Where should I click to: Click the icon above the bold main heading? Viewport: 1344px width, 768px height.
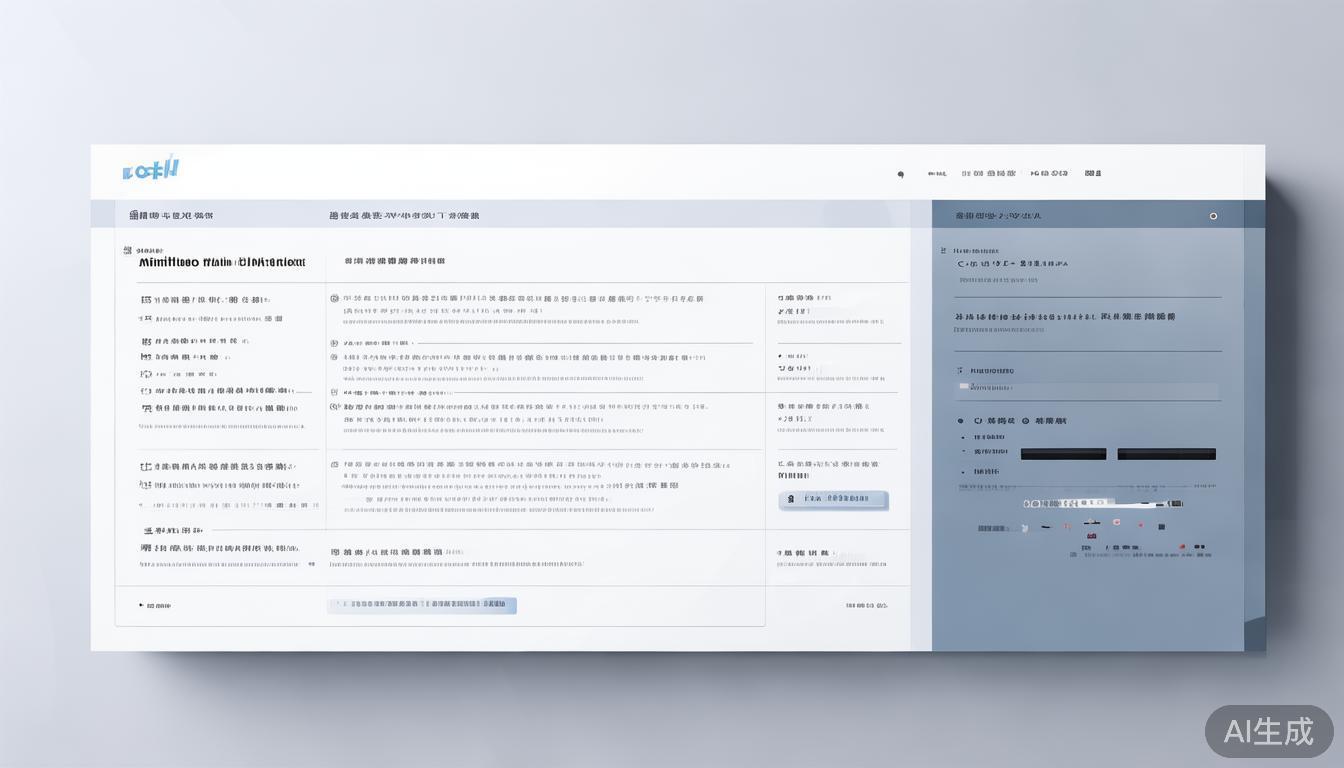(x=127, y=250)
